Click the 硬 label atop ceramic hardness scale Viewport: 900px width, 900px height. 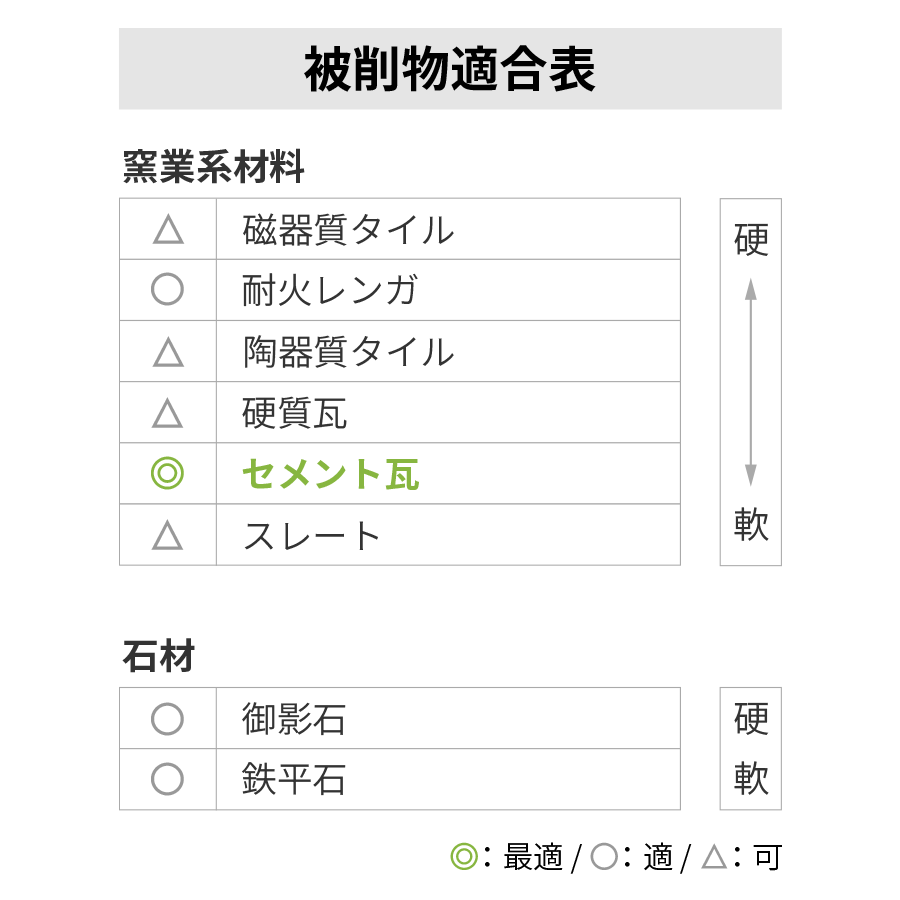click(x=751, y=240)
